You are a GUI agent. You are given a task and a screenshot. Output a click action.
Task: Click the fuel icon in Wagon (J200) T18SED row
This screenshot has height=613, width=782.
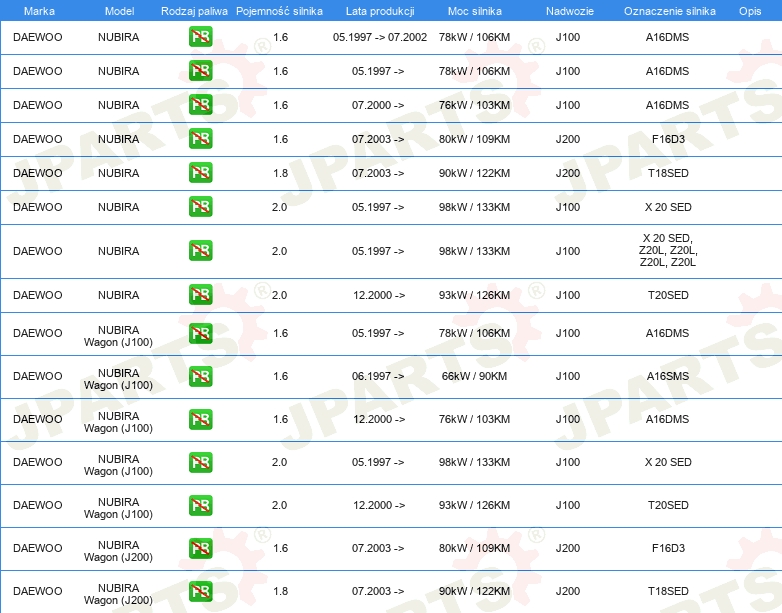pyautogui.click(x=200, y=591)
